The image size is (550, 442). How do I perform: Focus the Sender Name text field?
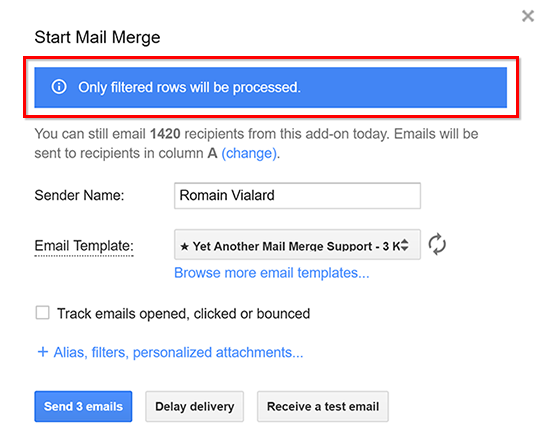click(x=297, y=195)
